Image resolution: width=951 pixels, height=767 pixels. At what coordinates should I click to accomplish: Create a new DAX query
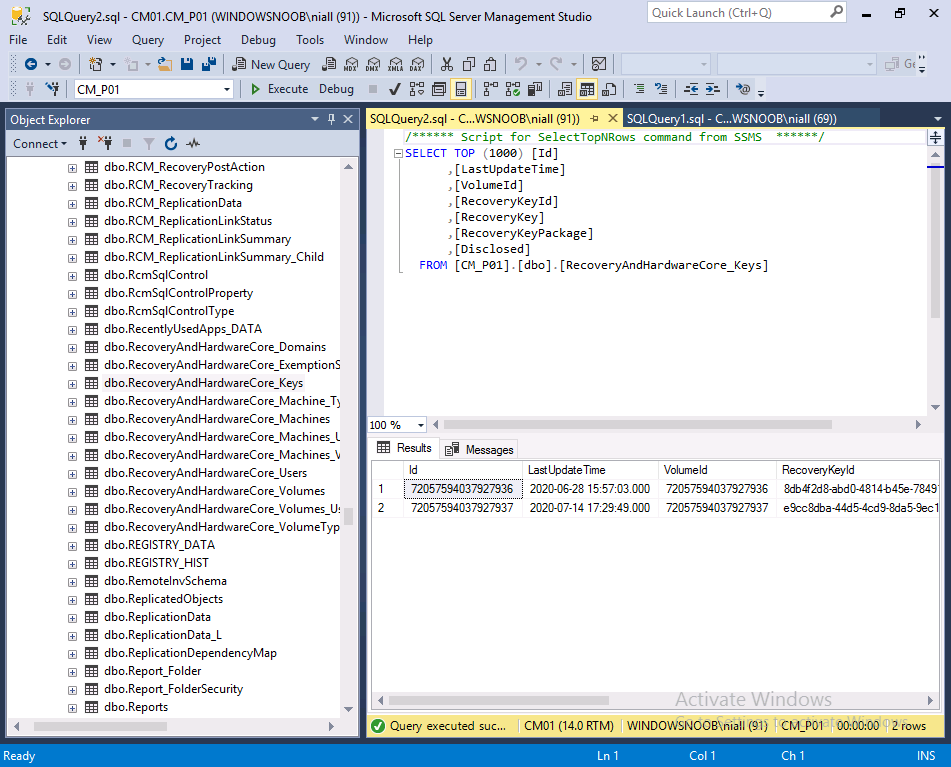[417, 64]
